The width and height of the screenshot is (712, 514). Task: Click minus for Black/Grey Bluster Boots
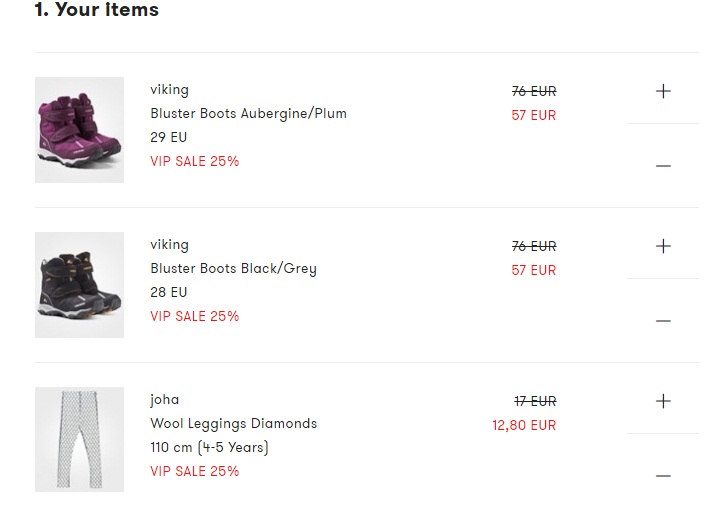(663, 321)
